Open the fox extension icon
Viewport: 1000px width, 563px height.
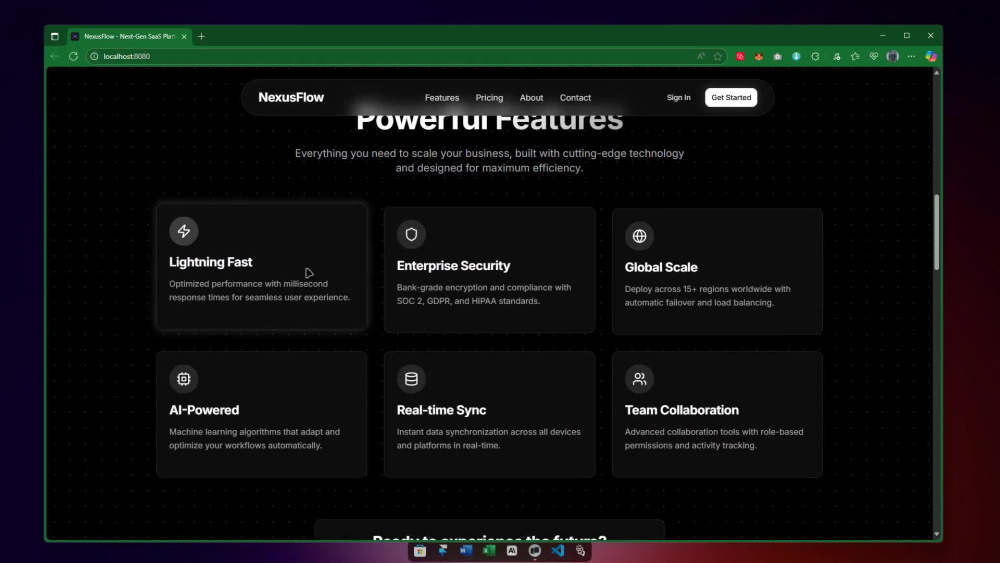(x=759, y=56)
